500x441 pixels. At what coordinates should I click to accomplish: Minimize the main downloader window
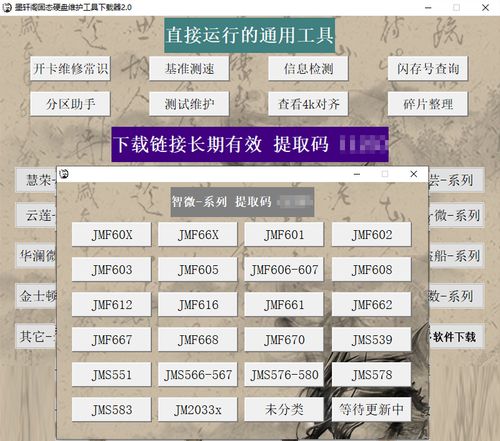pos(428,7)
